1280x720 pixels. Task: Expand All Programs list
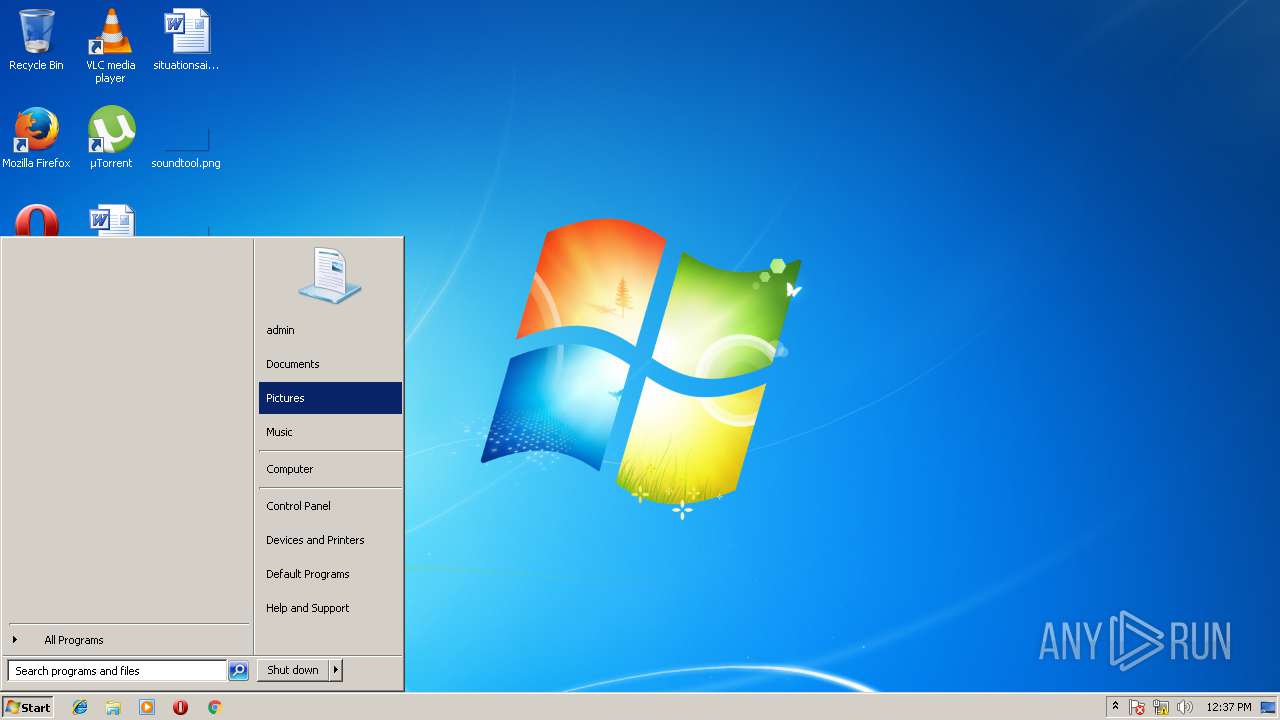point(128,640)
